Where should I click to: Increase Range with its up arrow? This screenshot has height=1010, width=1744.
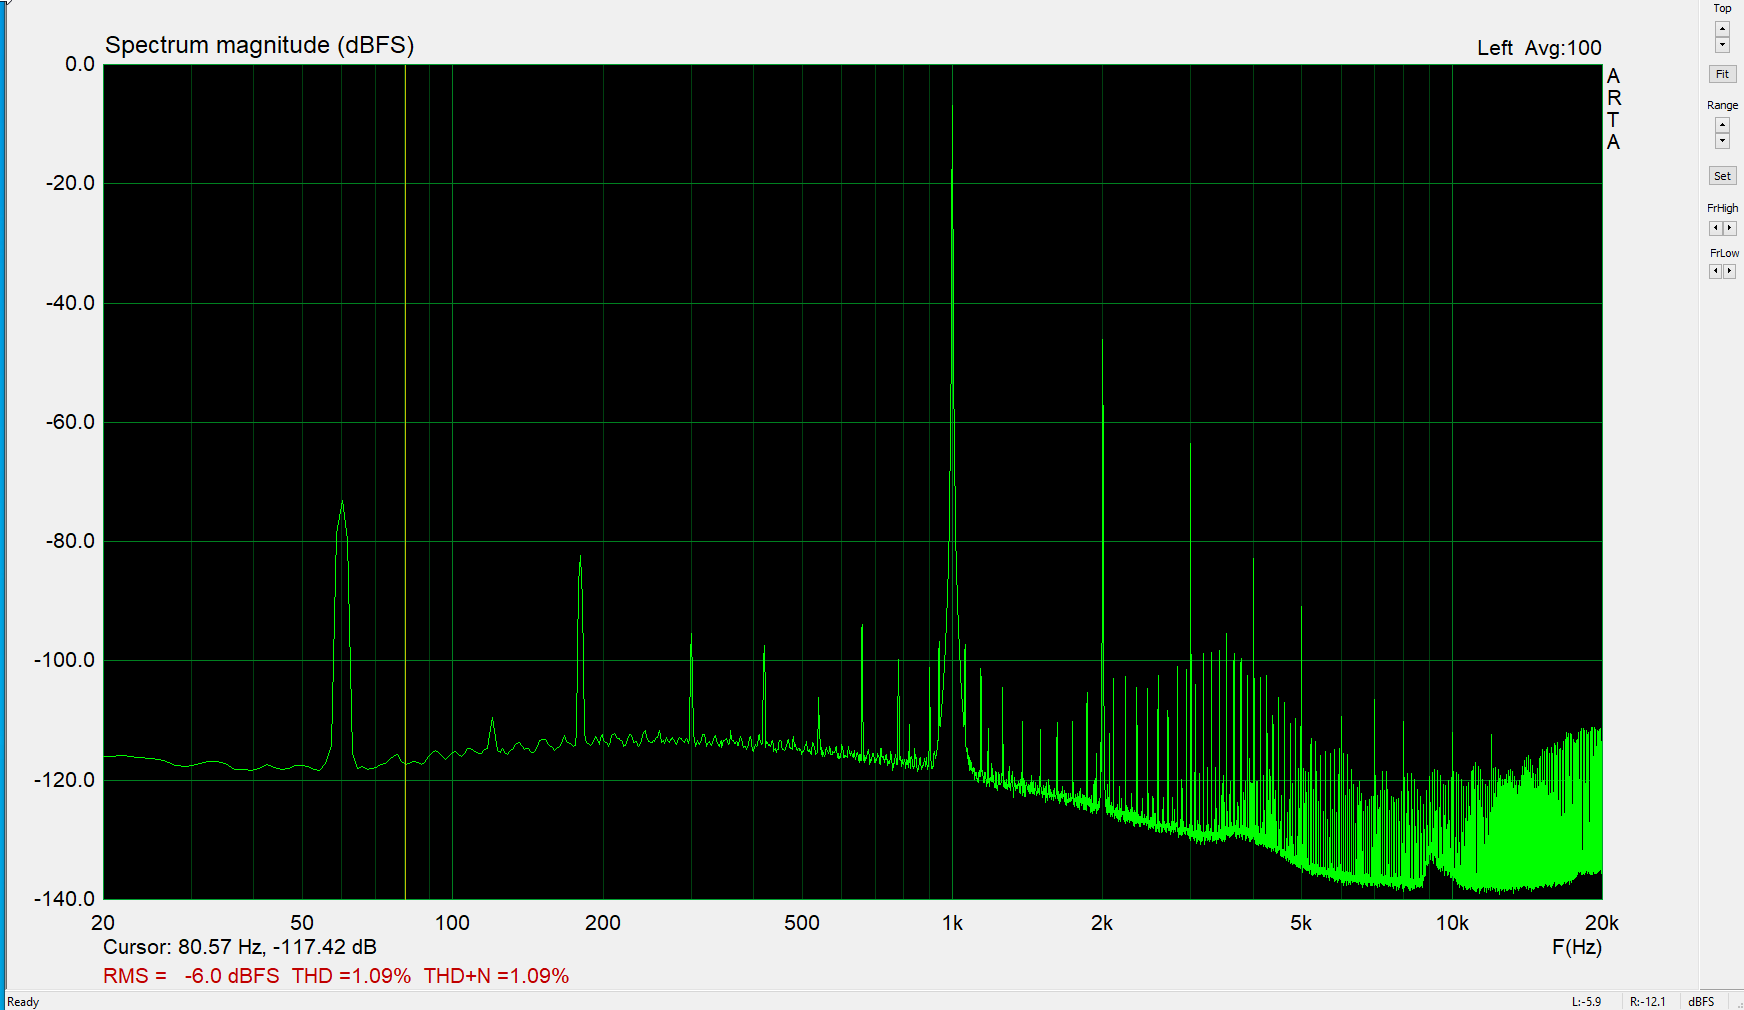[1722, 125]
